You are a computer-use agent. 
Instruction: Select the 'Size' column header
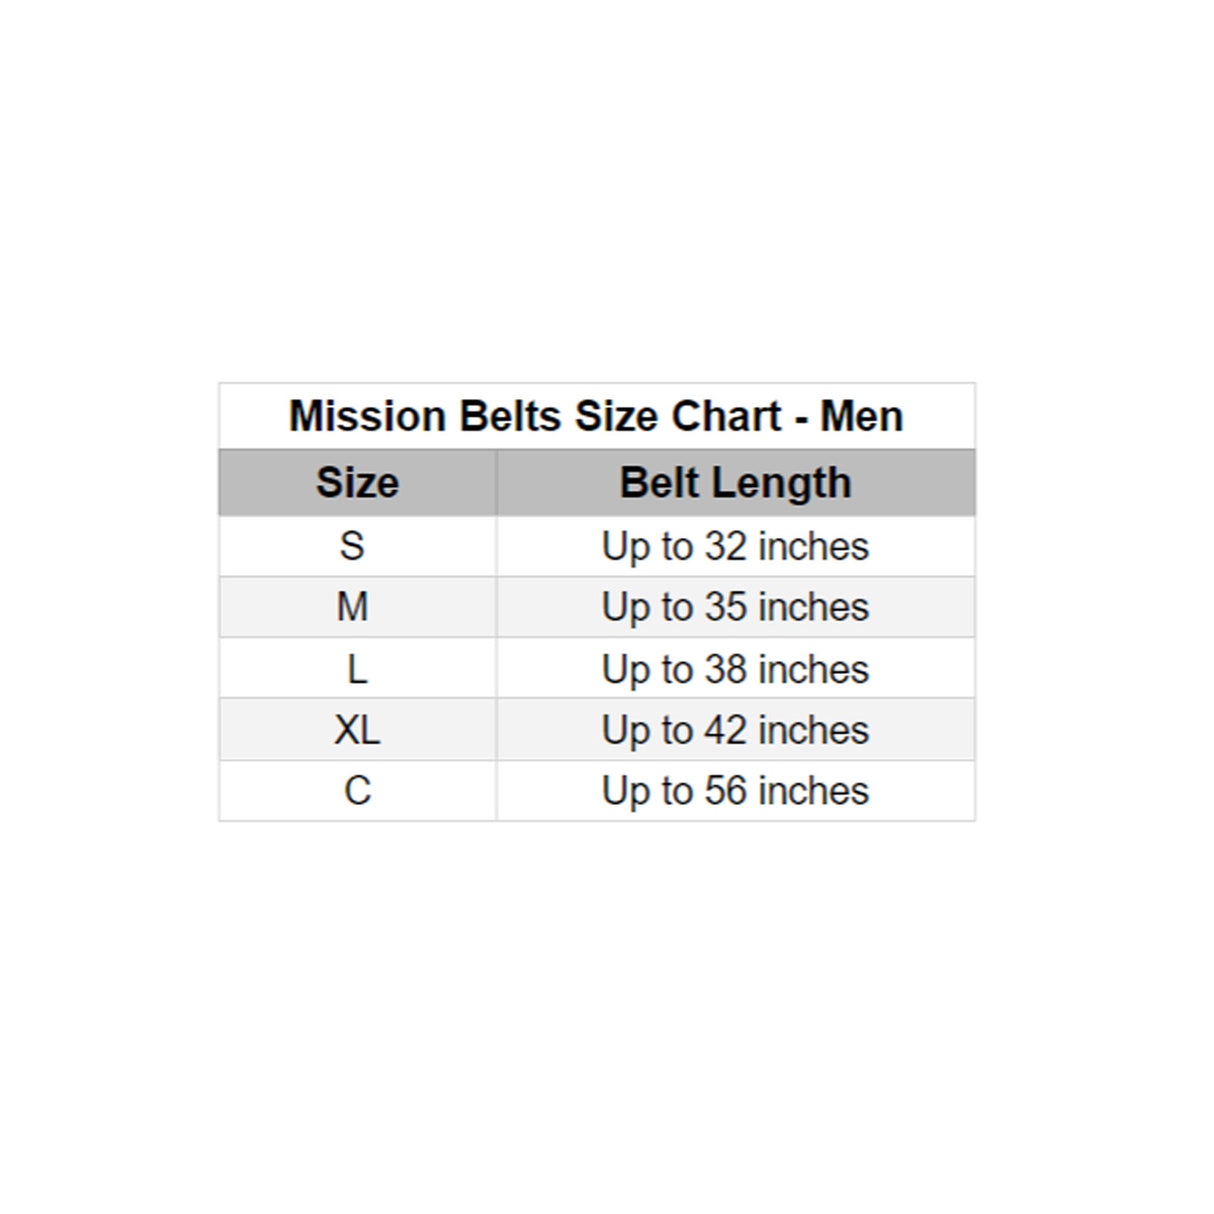(x=357, y=483)
